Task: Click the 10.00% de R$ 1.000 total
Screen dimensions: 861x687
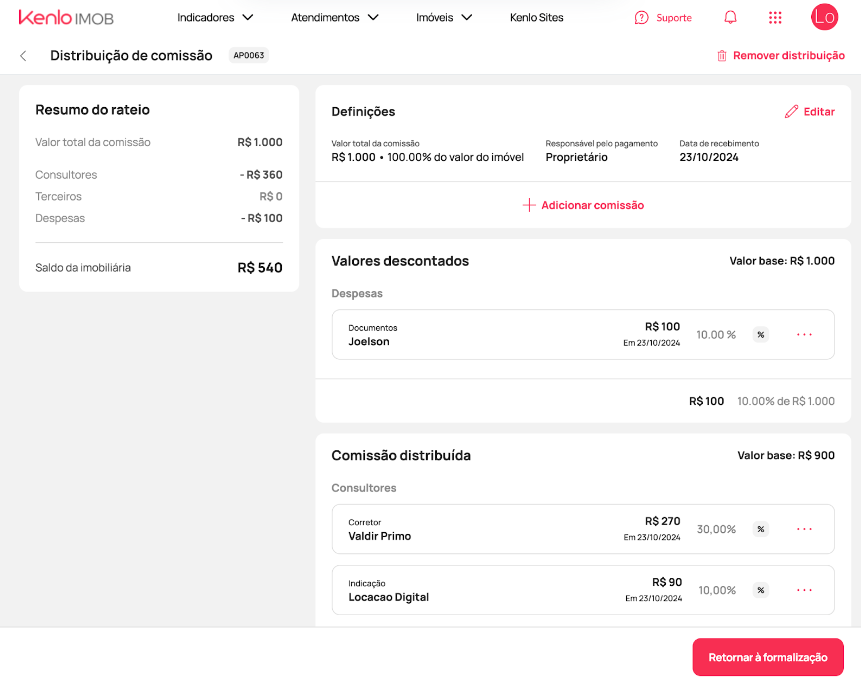Action: [x=786, y=401]
